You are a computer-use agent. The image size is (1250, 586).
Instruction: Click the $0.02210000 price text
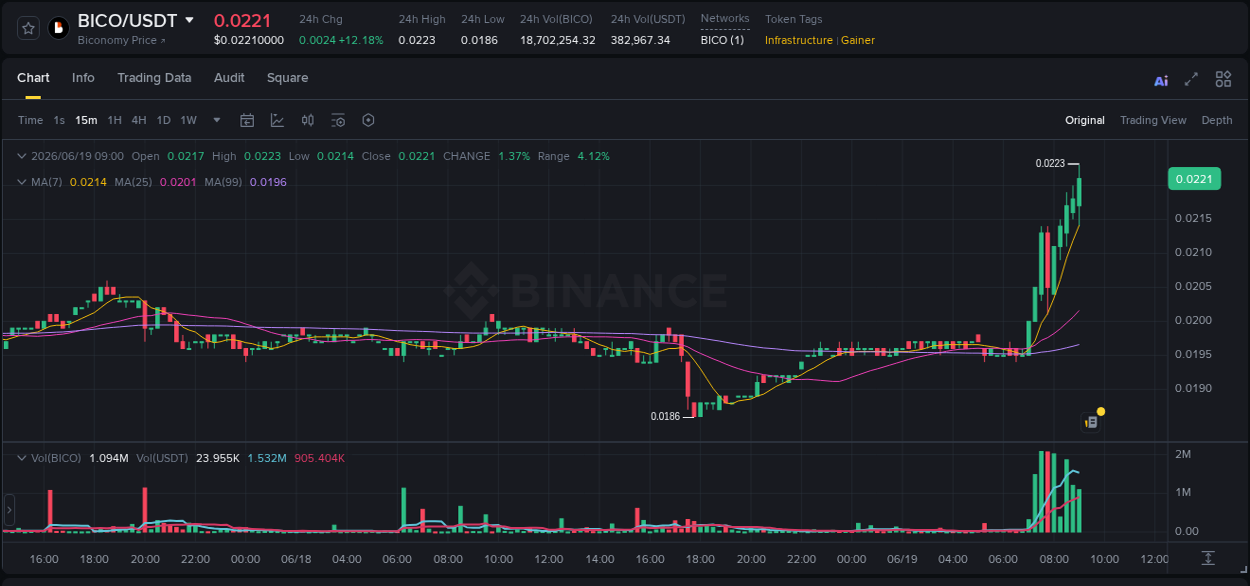tap(249, 40)
